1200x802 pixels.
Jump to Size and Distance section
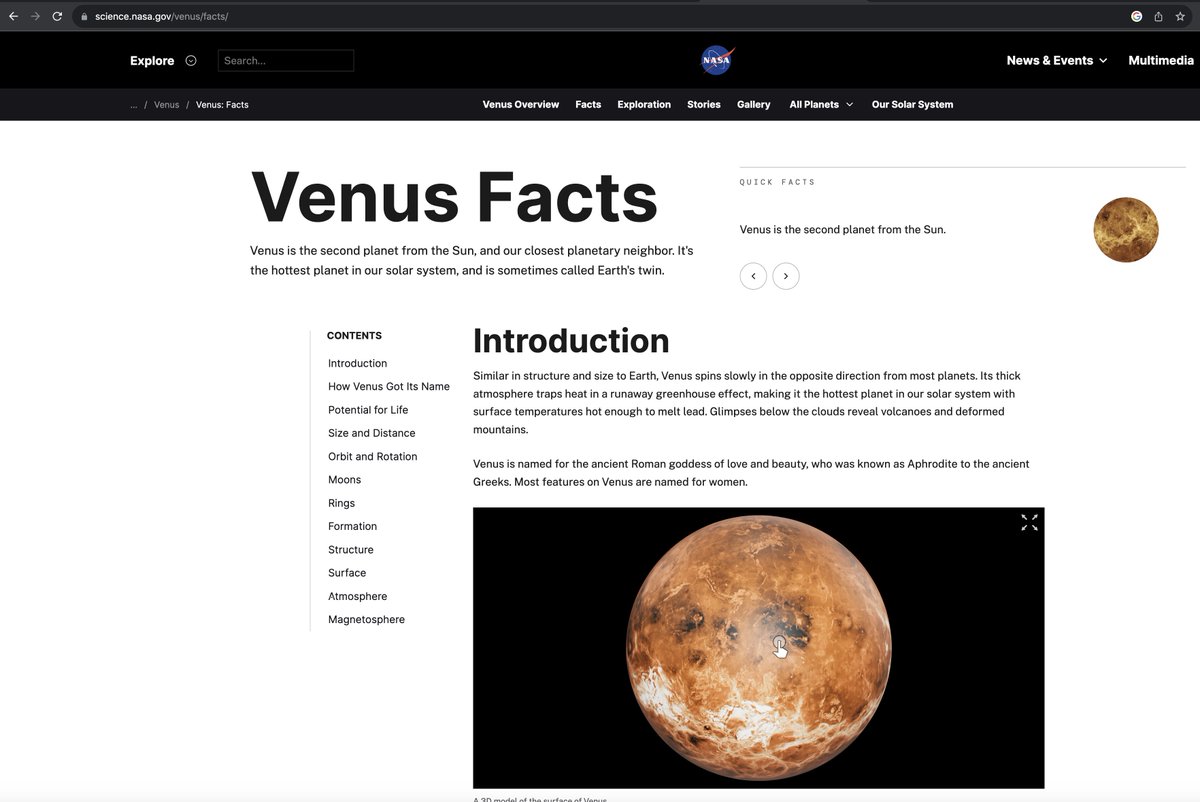click(371, 433)
